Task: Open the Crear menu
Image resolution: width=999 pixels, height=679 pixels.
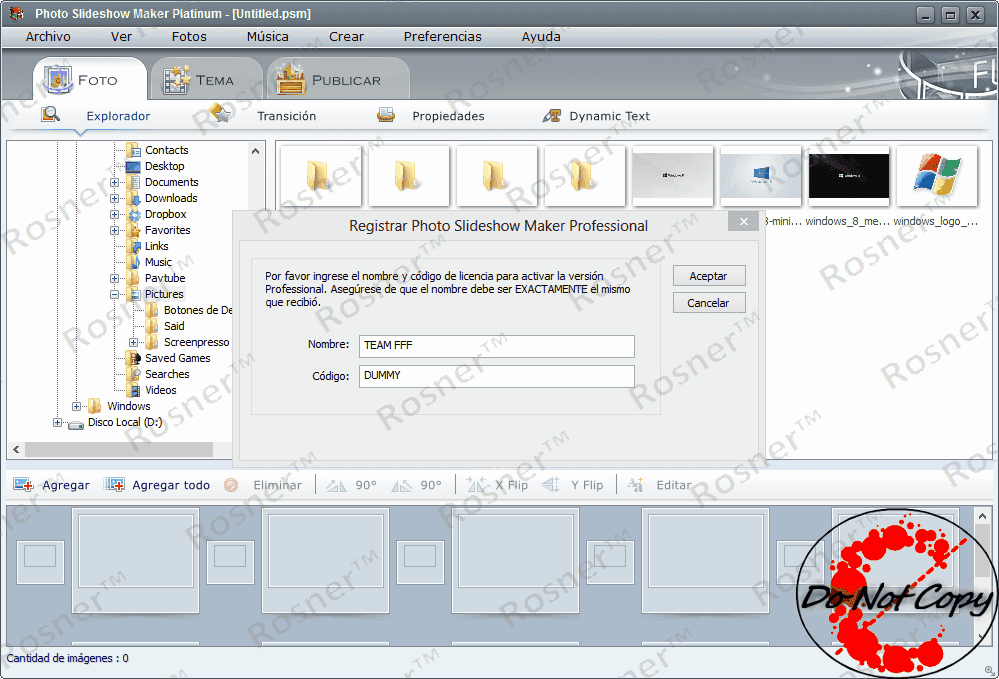Action: click(346, 36)
